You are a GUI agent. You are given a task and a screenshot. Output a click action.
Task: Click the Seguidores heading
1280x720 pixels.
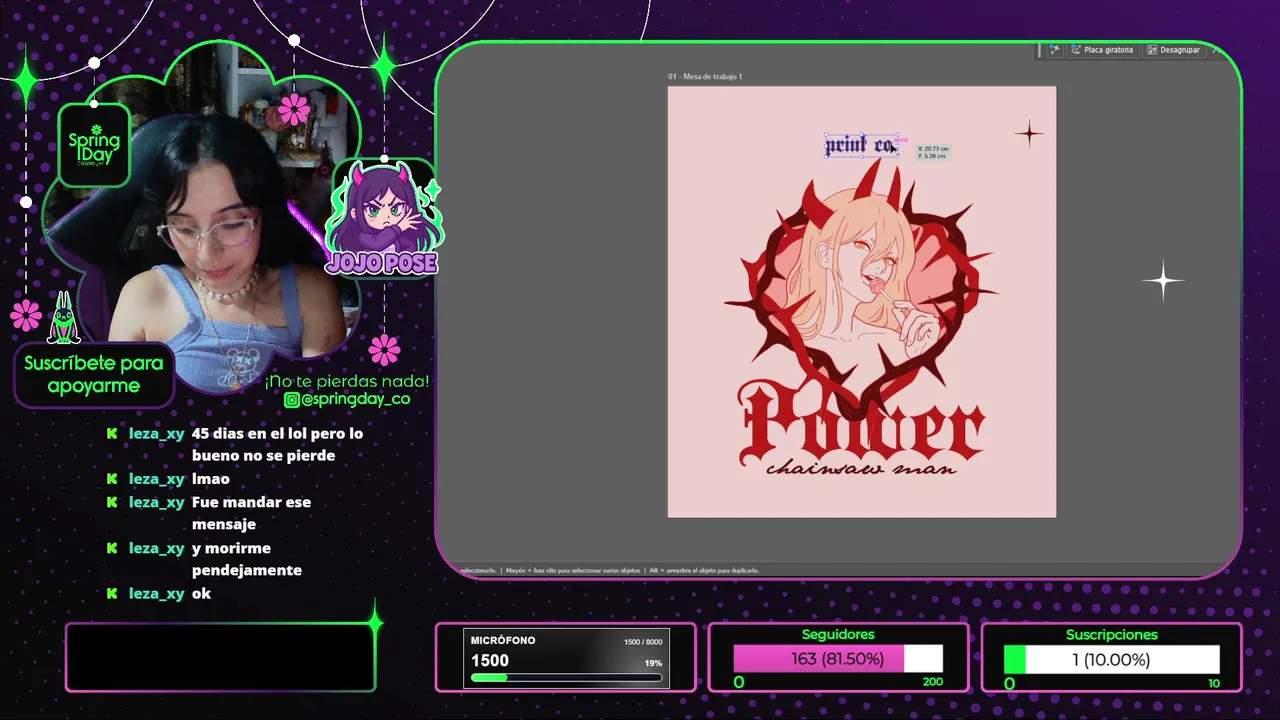tap(838, 635)
